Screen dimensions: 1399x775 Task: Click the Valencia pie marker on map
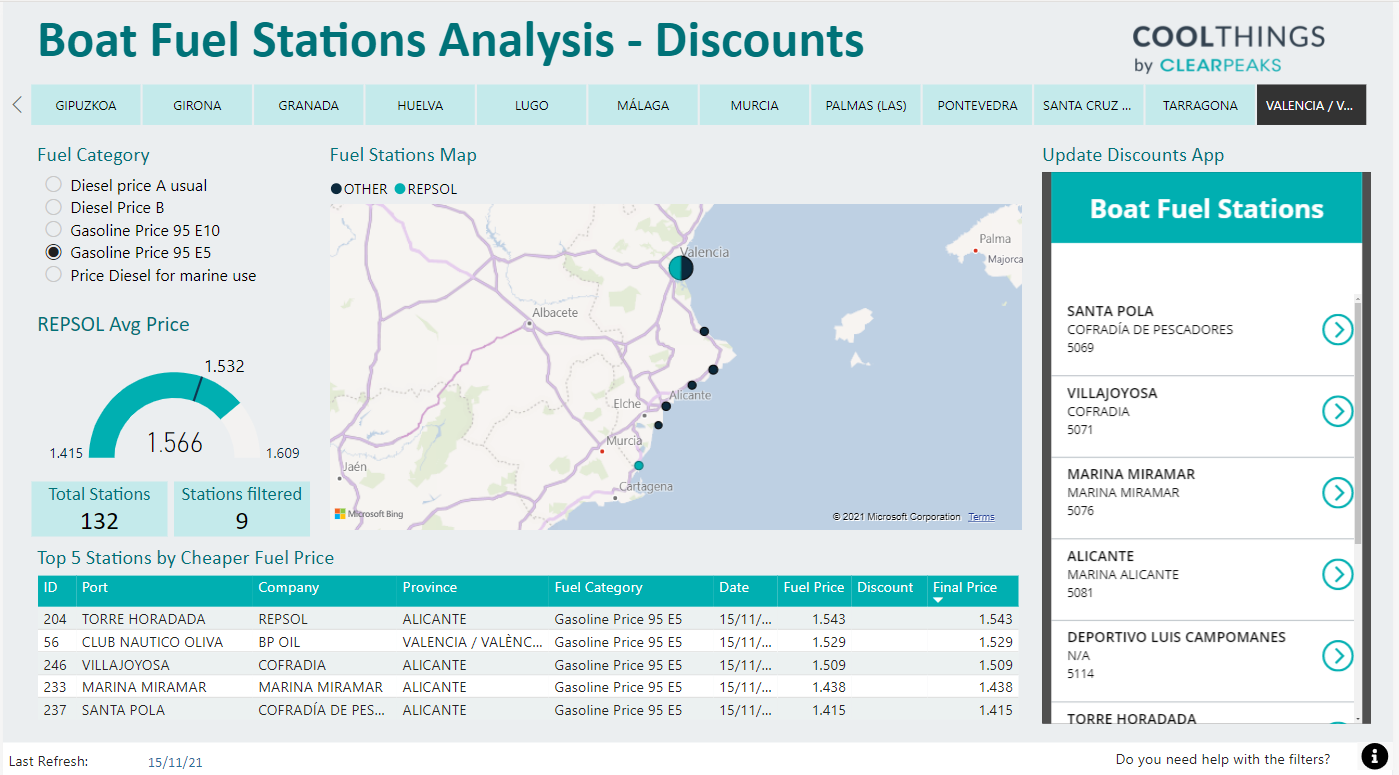pos(681,268)
